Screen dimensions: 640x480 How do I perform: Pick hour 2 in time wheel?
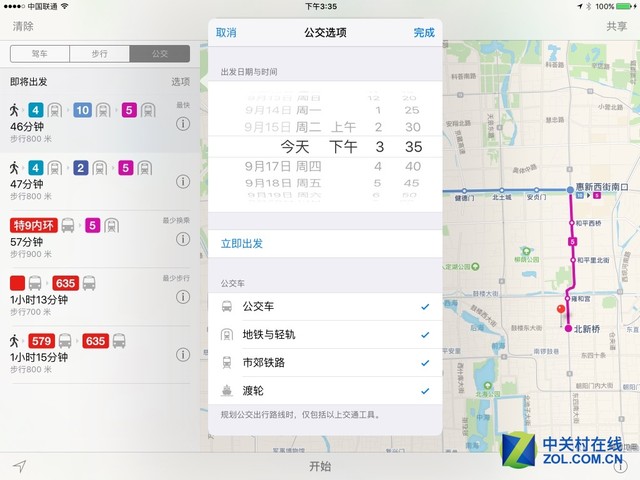pos(378,127)
